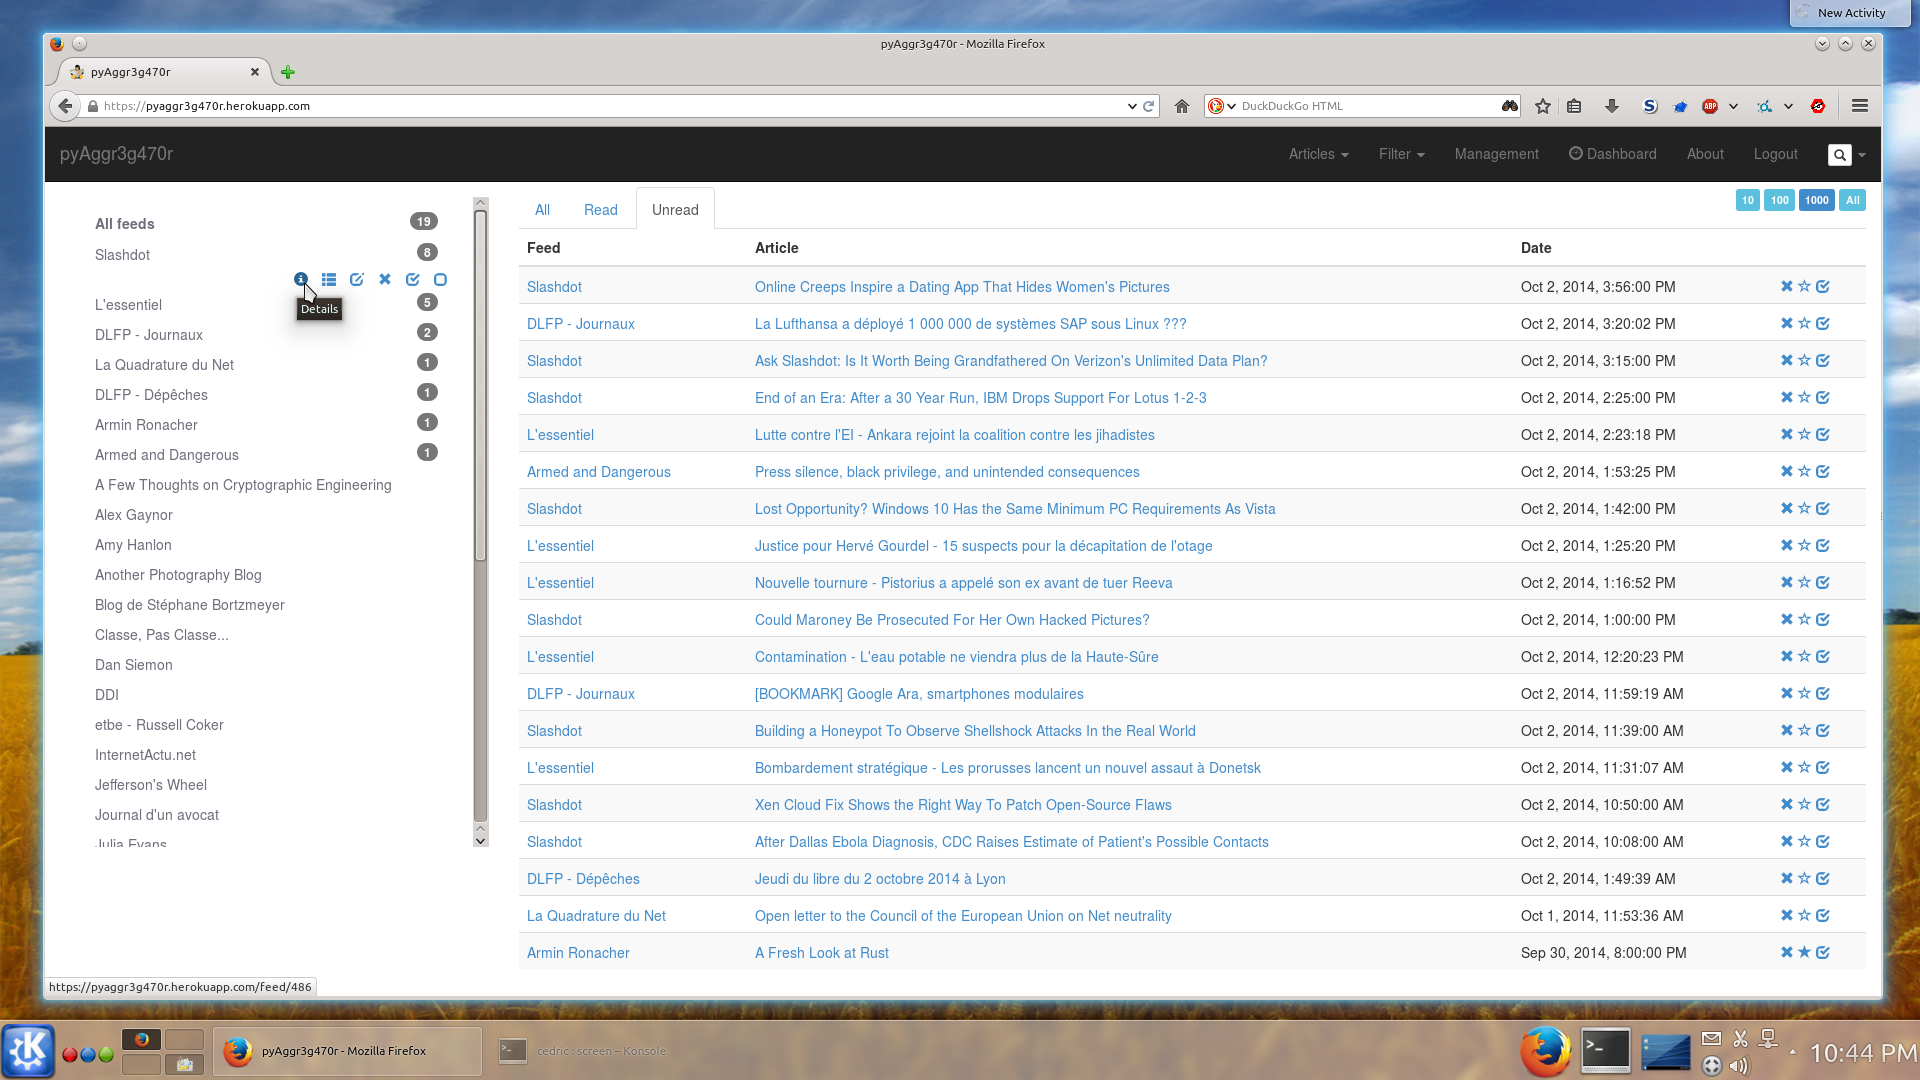This screenshot has width=1920, height=1080.
Task: Star 'Justice pour Hervé Gourdel' article
Action: pyautogui.click(x=1805, y=546)
